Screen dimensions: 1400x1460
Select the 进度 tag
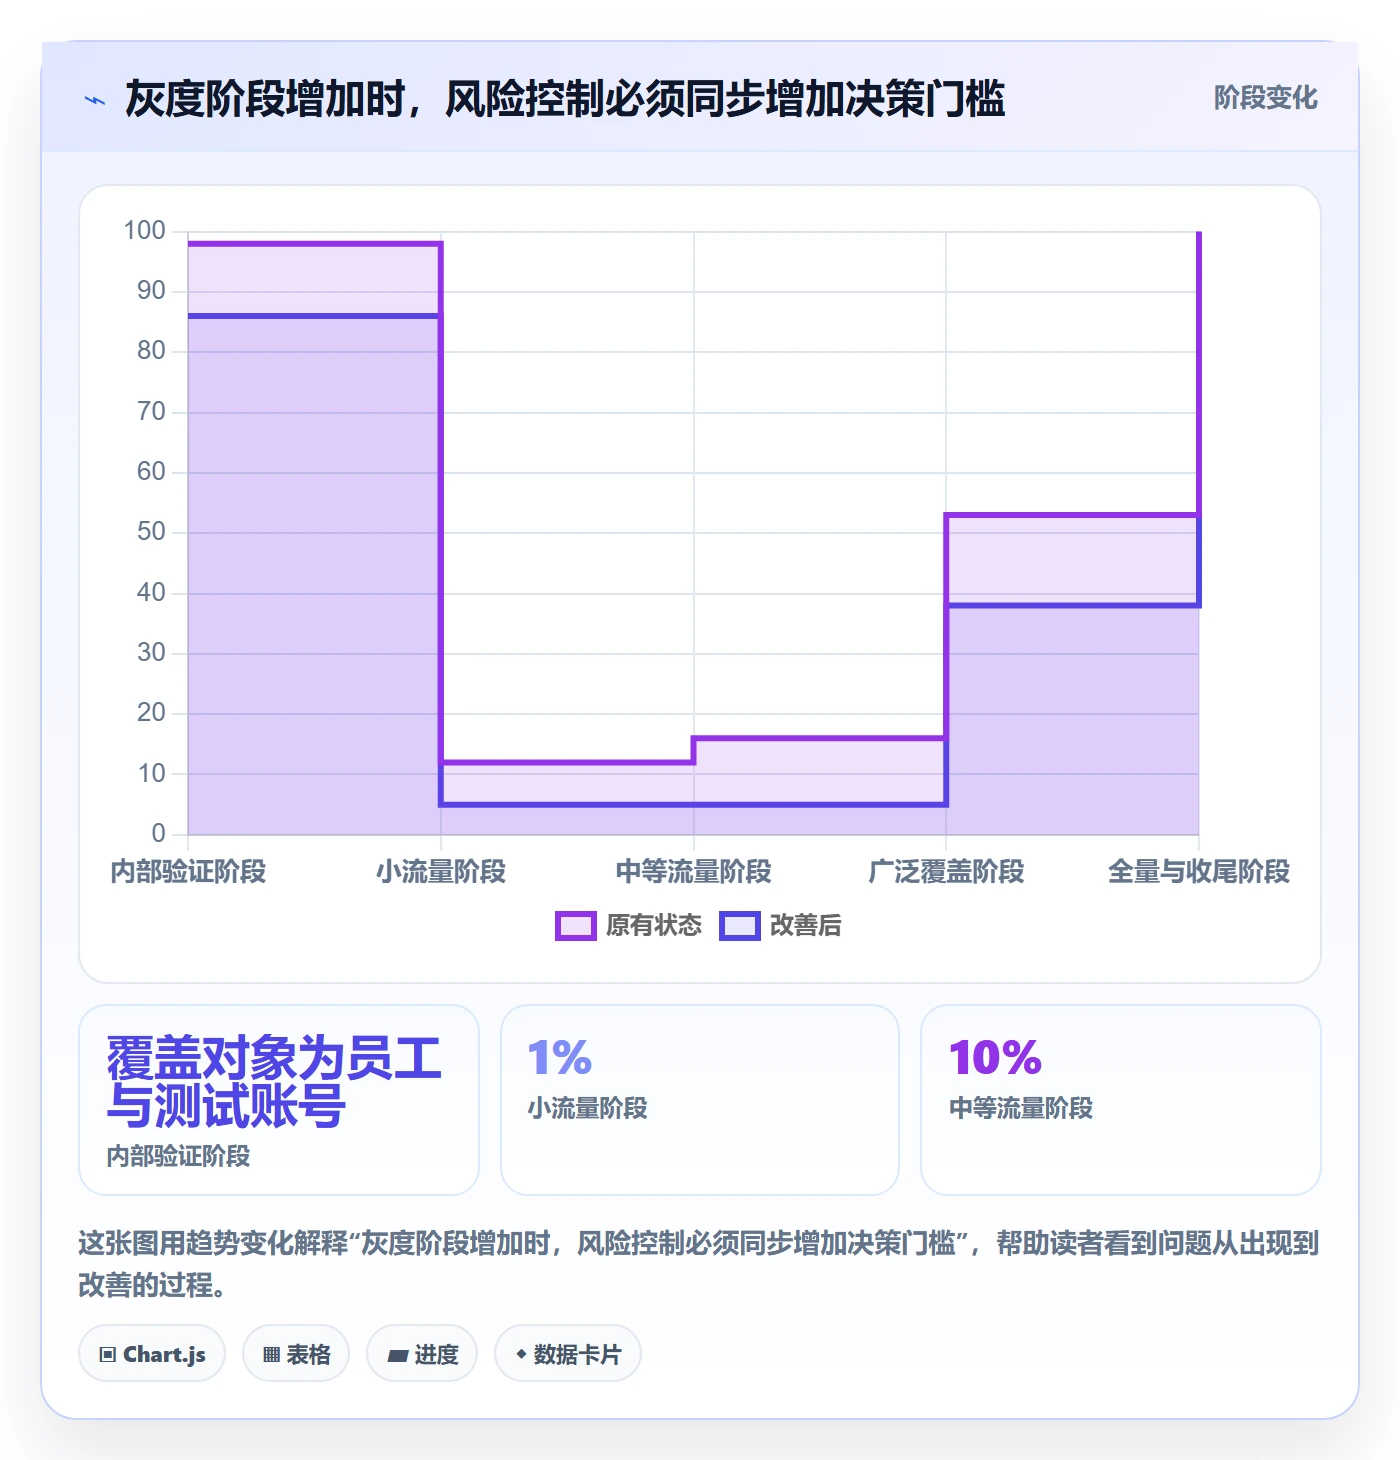pyautogui.click(x=422, y=1354)
